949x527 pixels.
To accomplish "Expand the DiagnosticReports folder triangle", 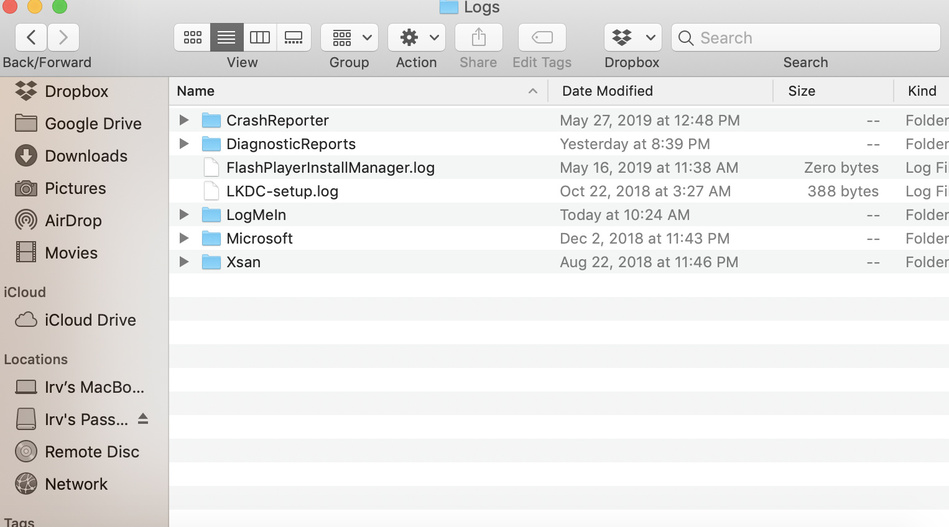I will pyautogui.click(x=184, y=144).
